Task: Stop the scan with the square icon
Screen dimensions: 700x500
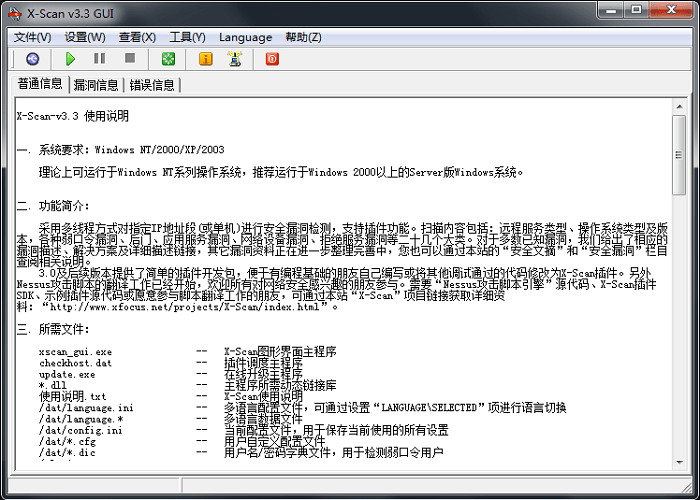Action: point(129,60)
